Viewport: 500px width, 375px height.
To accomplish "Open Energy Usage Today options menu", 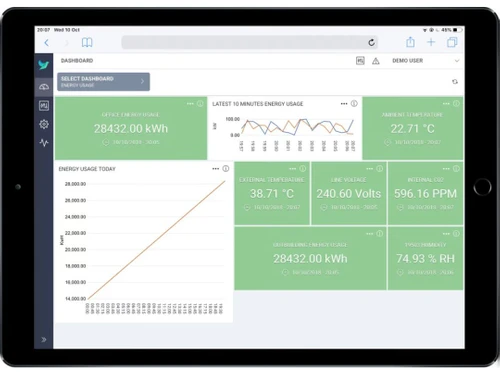I will pos(216,169).
